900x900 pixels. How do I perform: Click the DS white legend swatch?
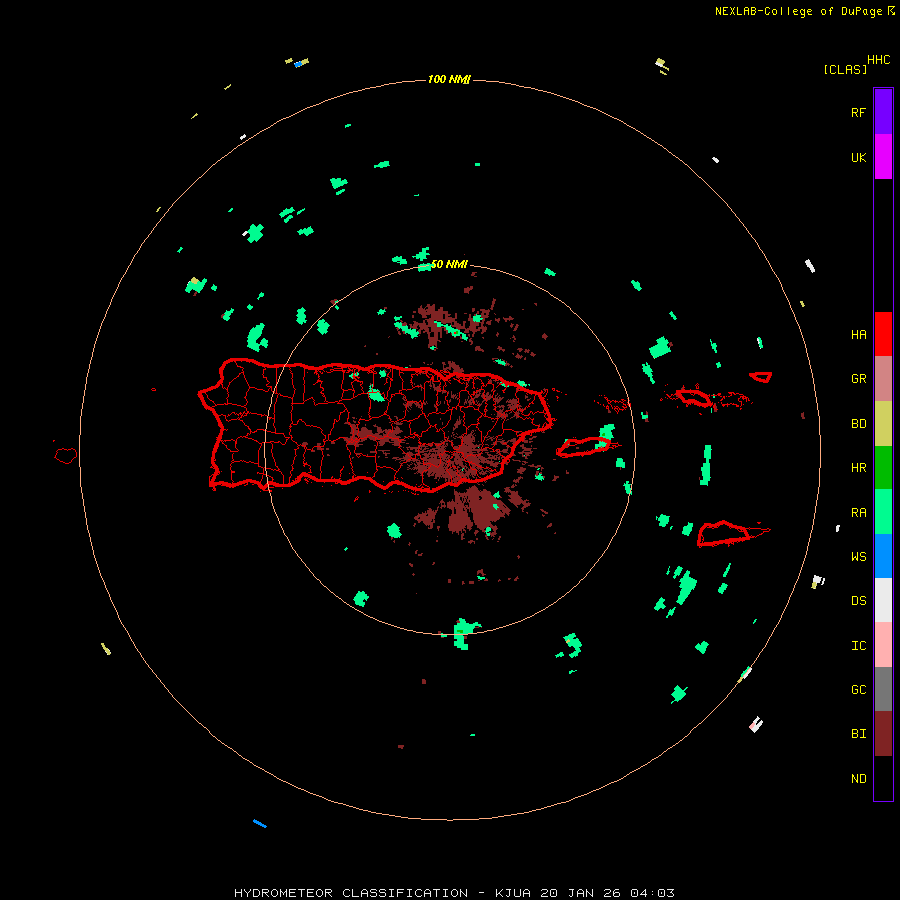pyautogui.click(x=883, y=600)
